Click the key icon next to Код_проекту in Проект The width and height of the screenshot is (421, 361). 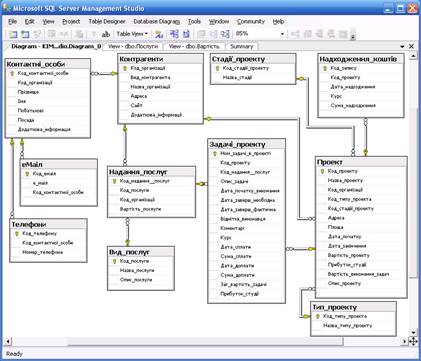click(322, 171)
